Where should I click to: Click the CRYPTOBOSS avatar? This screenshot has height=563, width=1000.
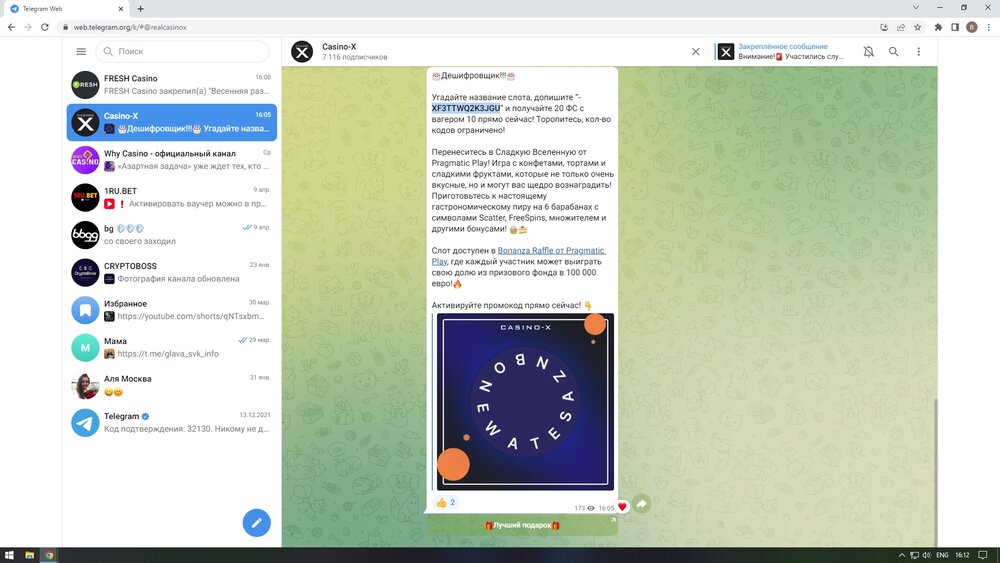(x=85, y=272)
